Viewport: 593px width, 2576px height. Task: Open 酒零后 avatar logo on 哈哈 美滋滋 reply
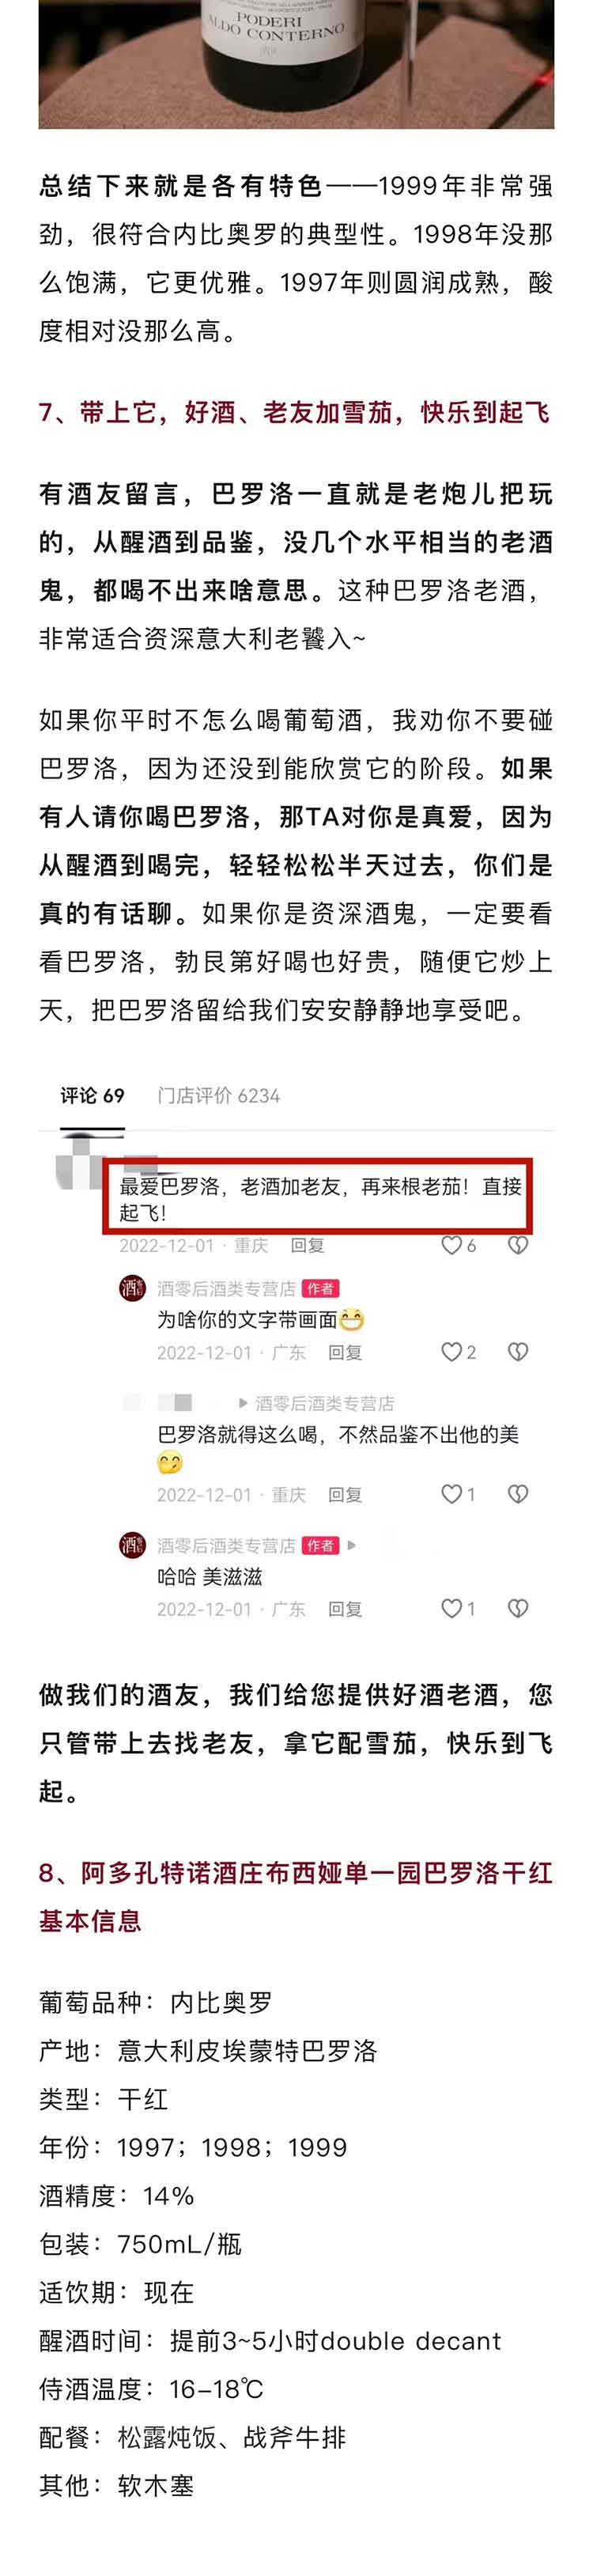coord(132,1545)
